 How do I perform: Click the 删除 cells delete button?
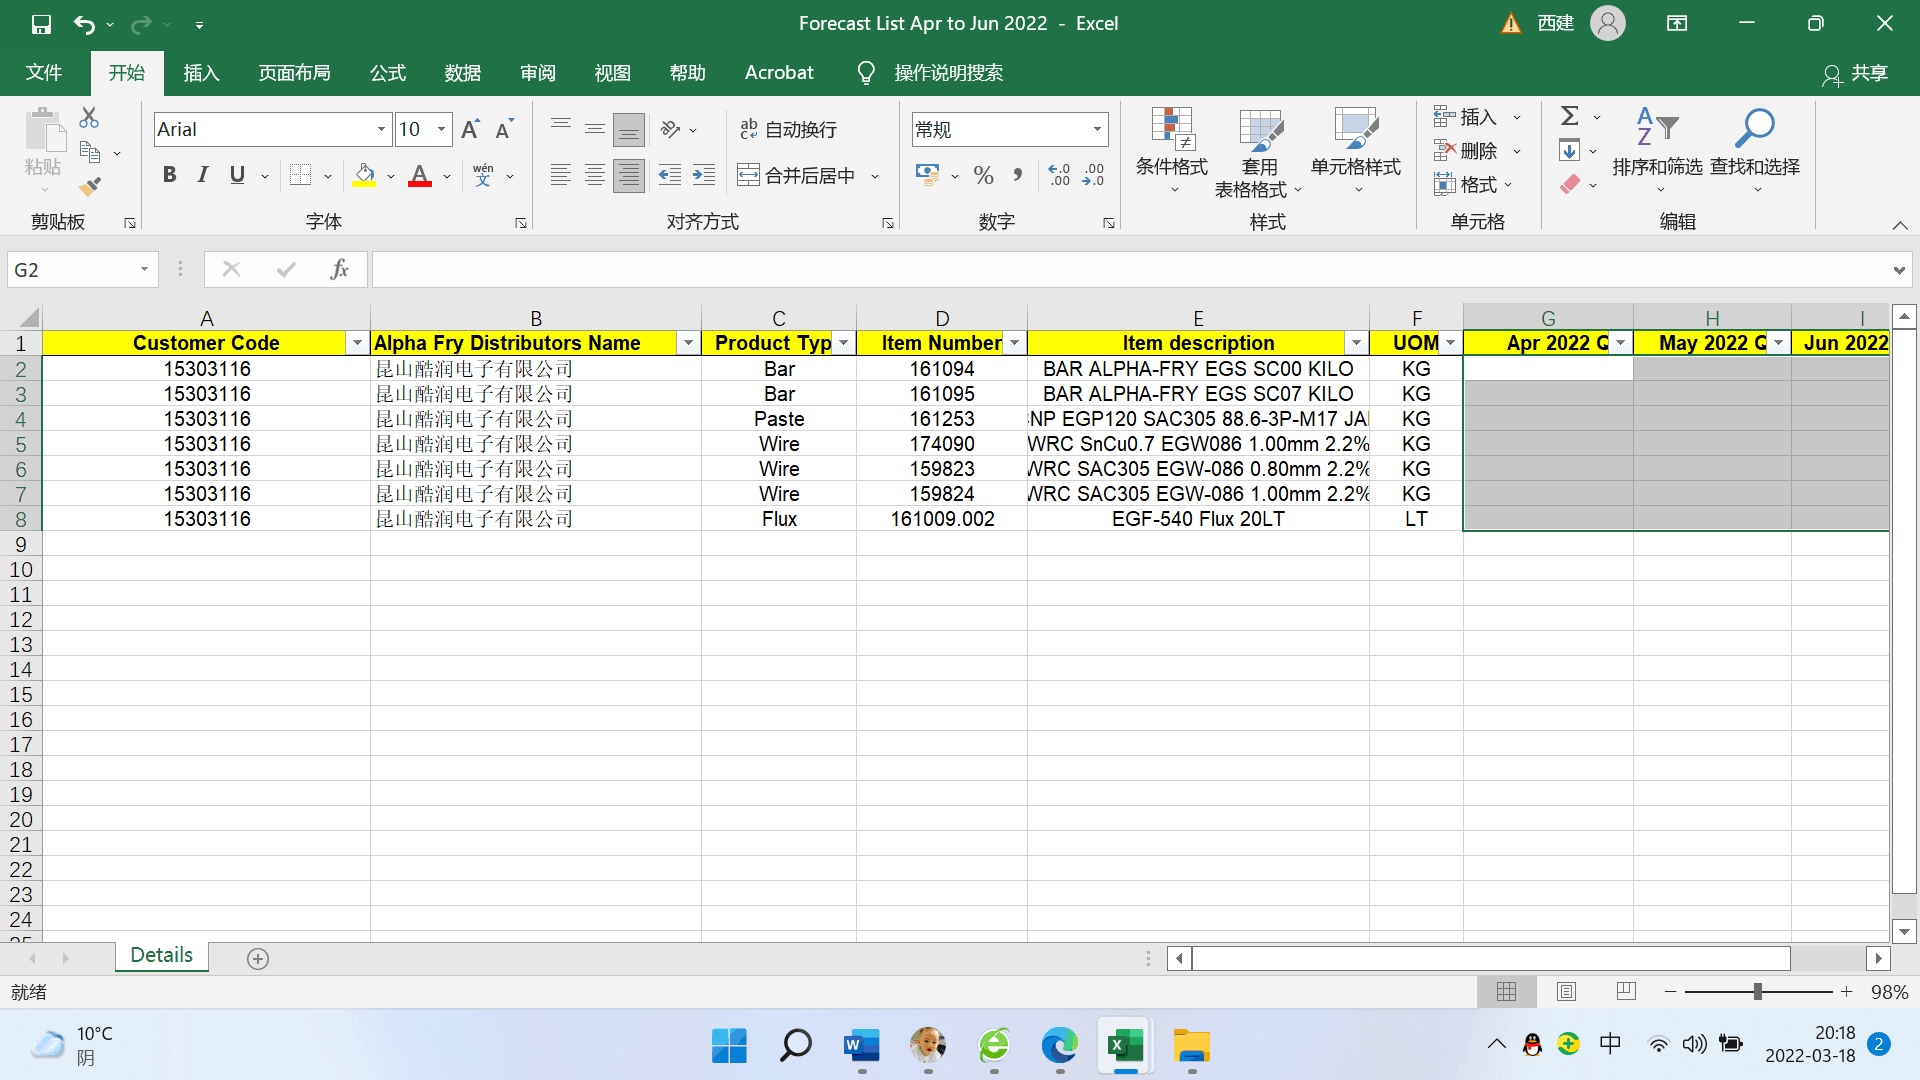[x=1466, y=151]
